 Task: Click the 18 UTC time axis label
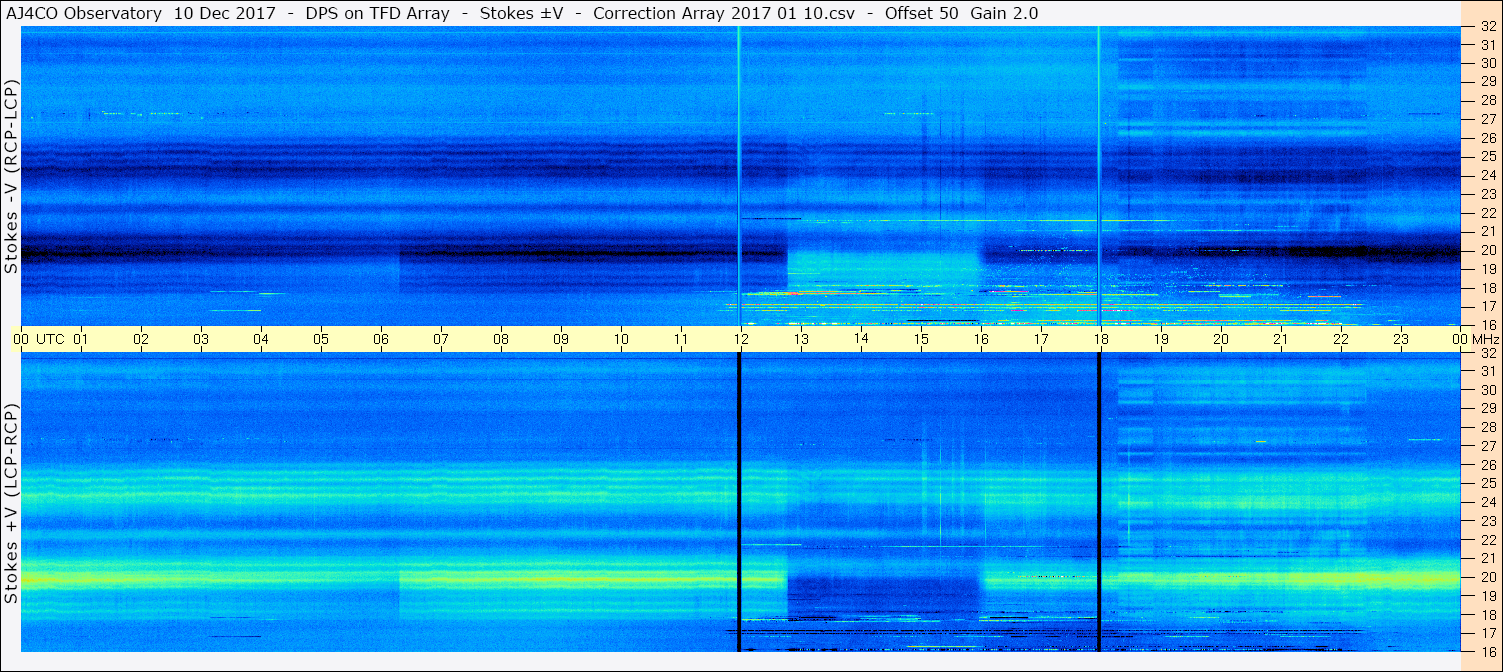pyautogui.click(x=1101, y=339)
